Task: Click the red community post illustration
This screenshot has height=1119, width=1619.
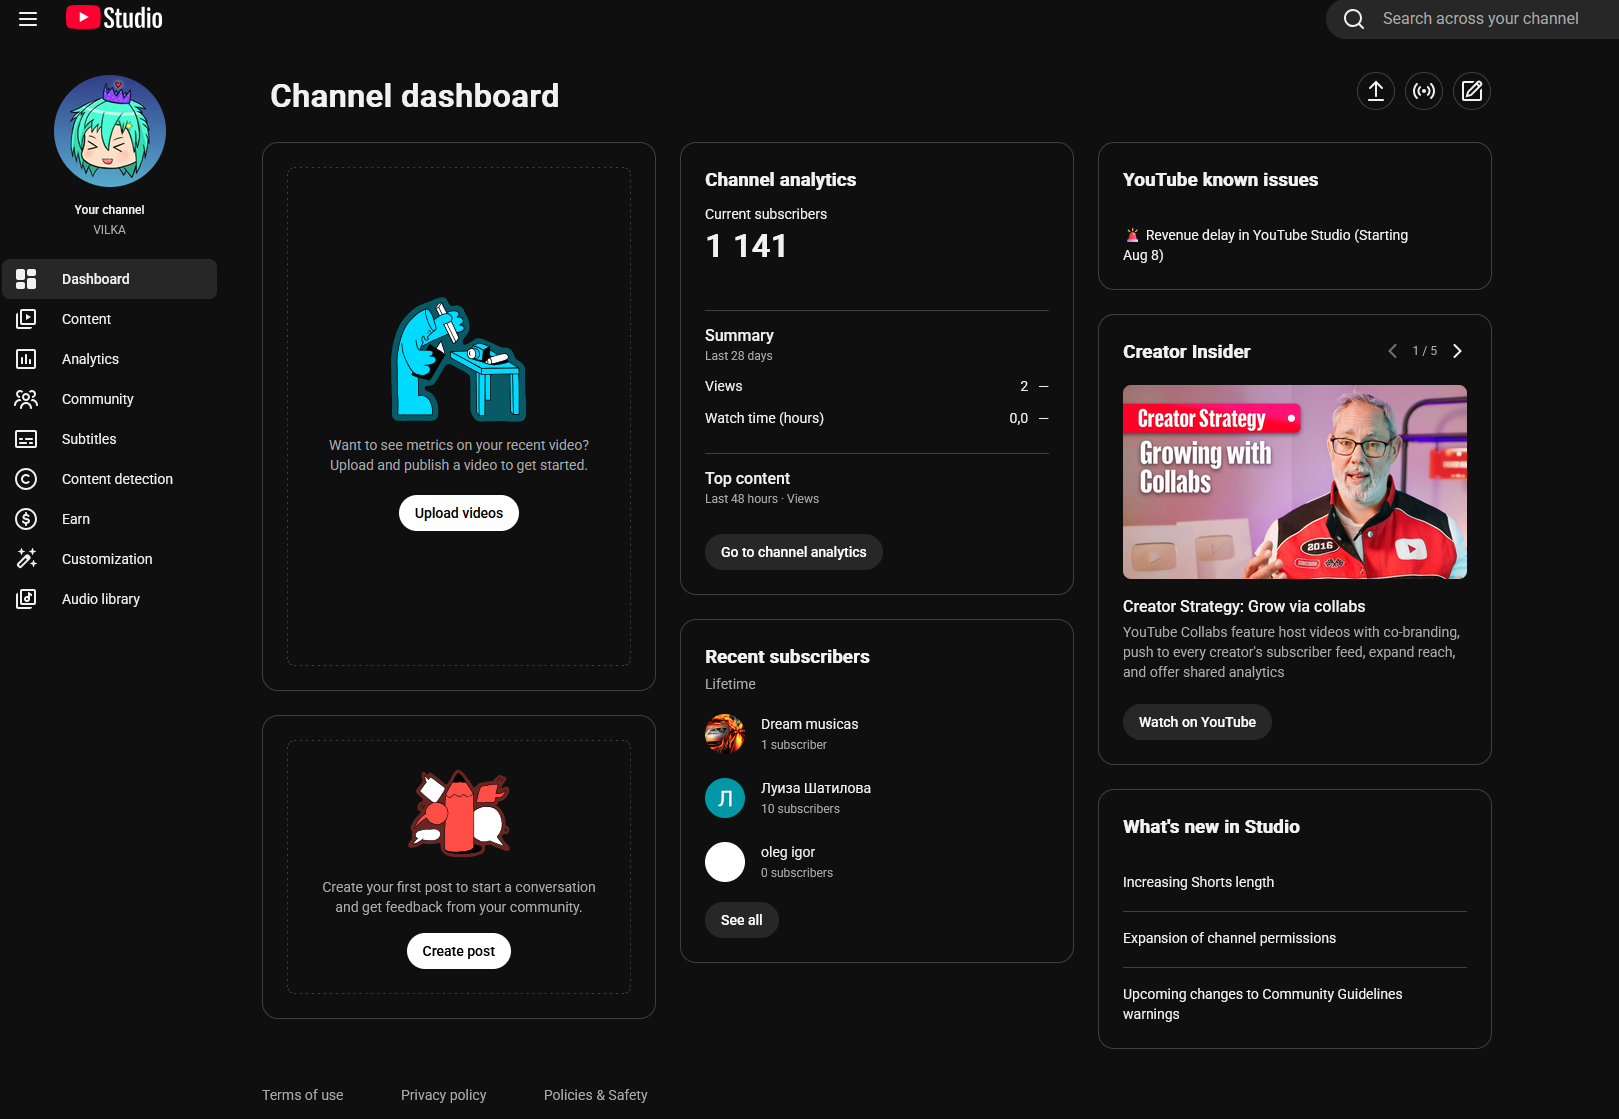Action: (x=459, y=813)
